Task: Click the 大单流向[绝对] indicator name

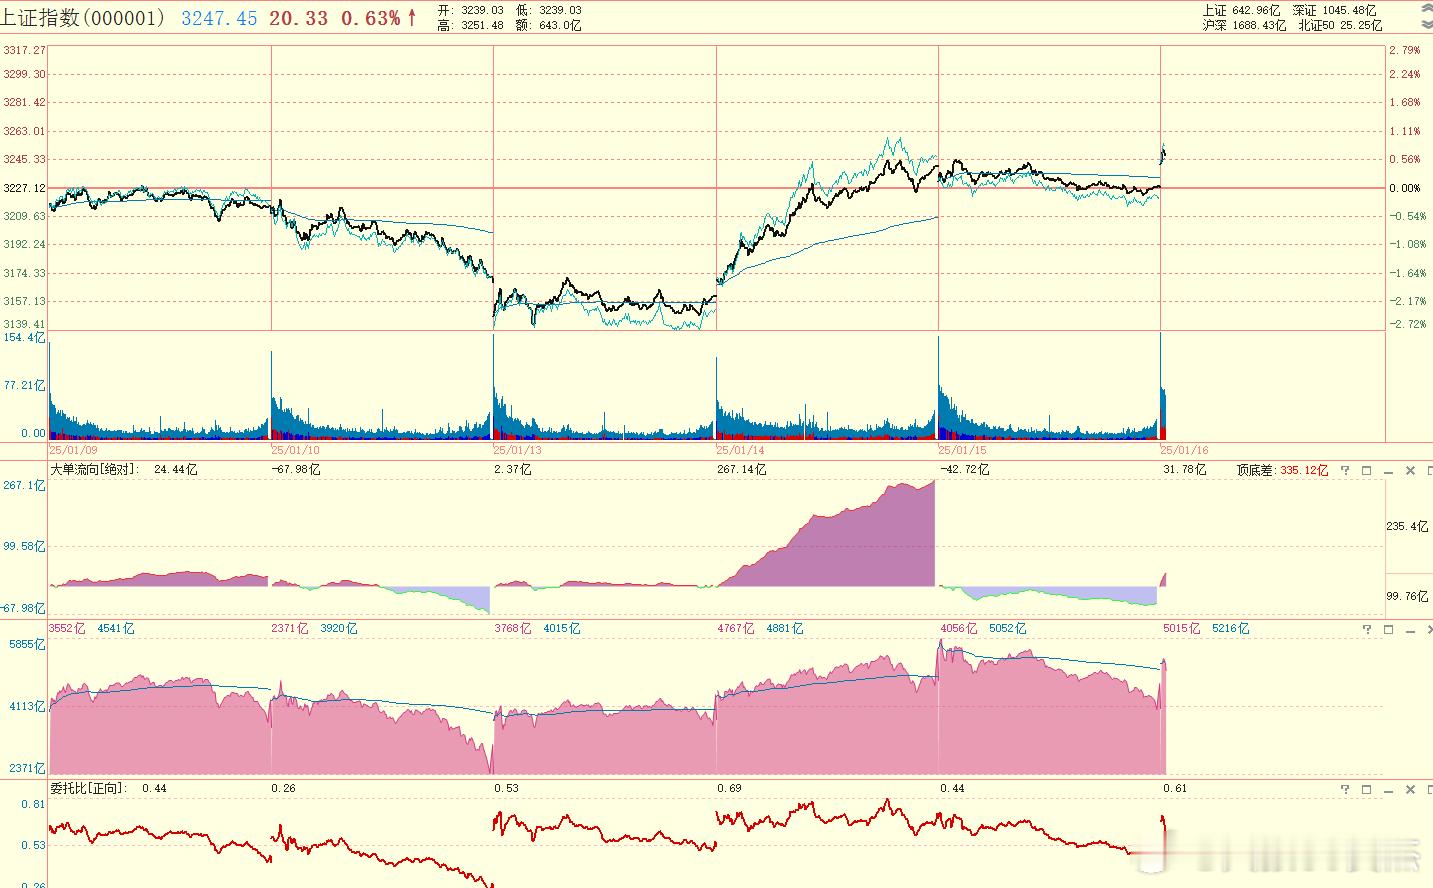Action: click(x=96, y=469)
